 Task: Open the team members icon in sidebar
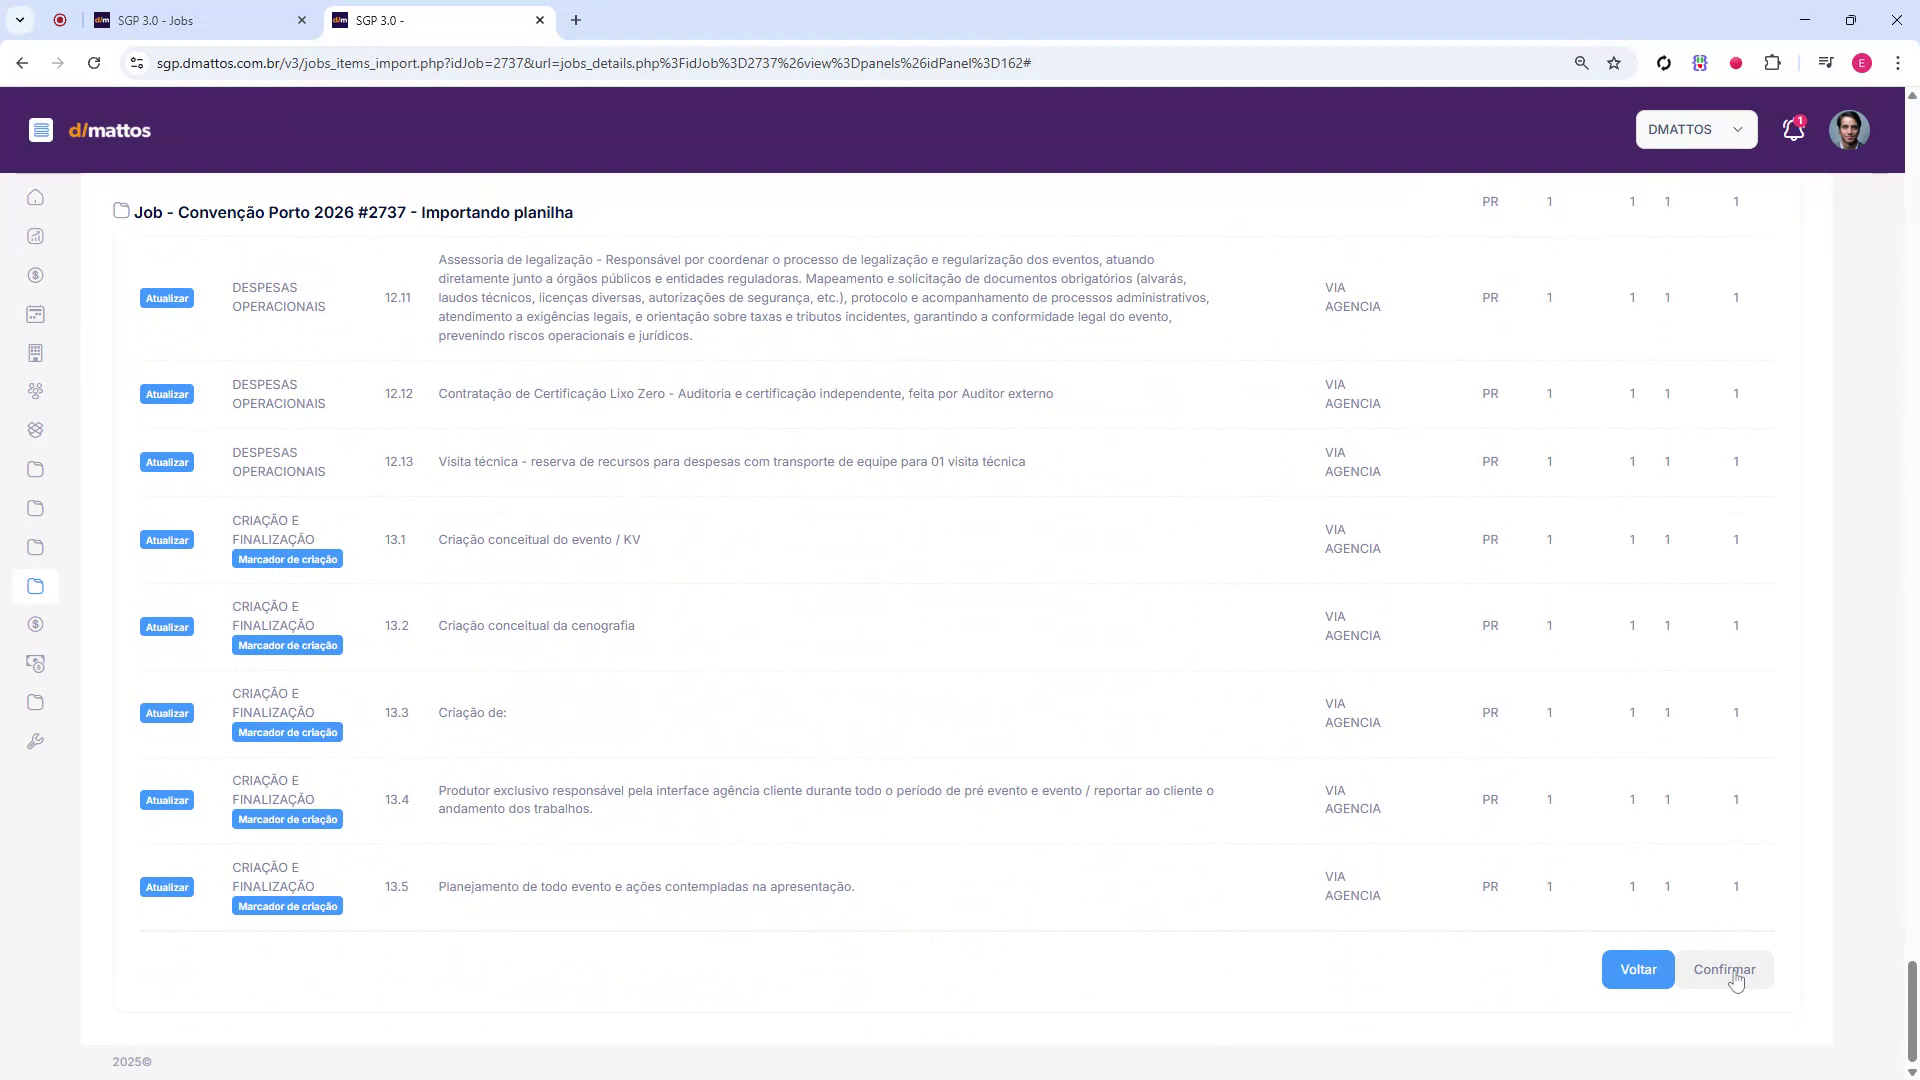click(x=36, y=391)
